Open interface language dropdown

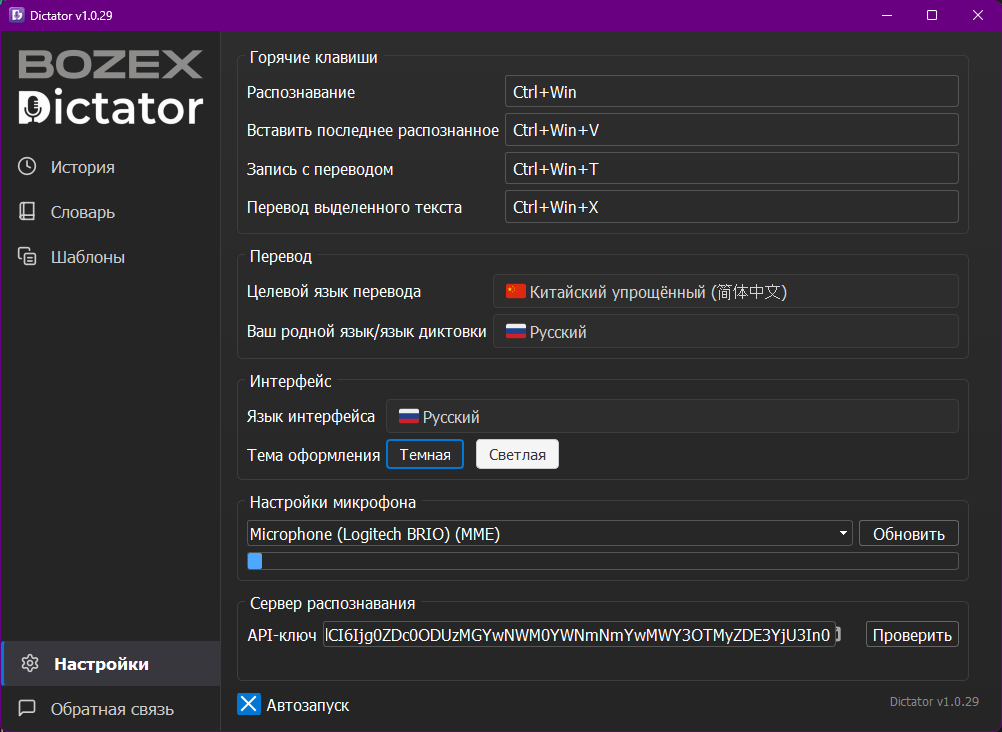(x=672, y=416)
